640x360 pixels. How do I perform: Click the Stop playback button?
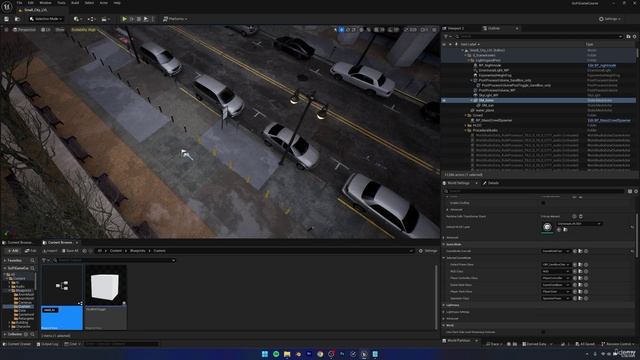[x=139, y=19]
